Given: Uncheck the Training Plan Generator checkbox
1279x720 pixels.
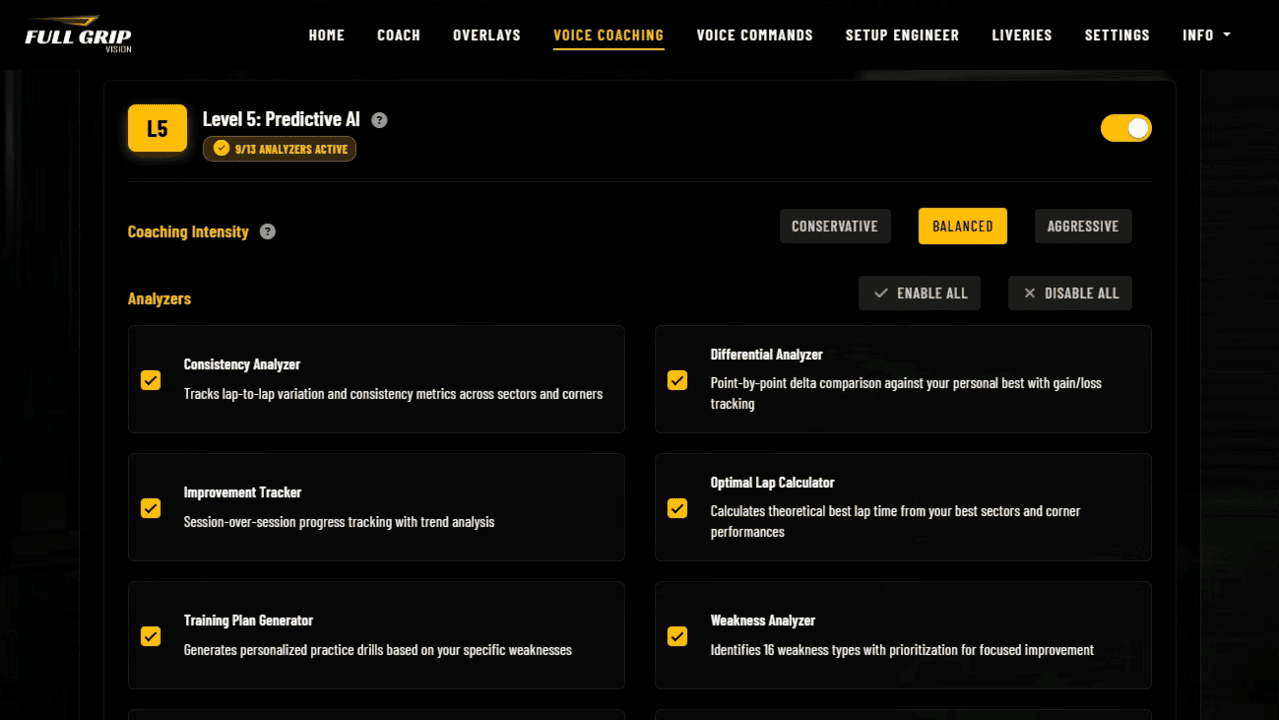Looking at the screenshot, I should (x=151, y=636).
